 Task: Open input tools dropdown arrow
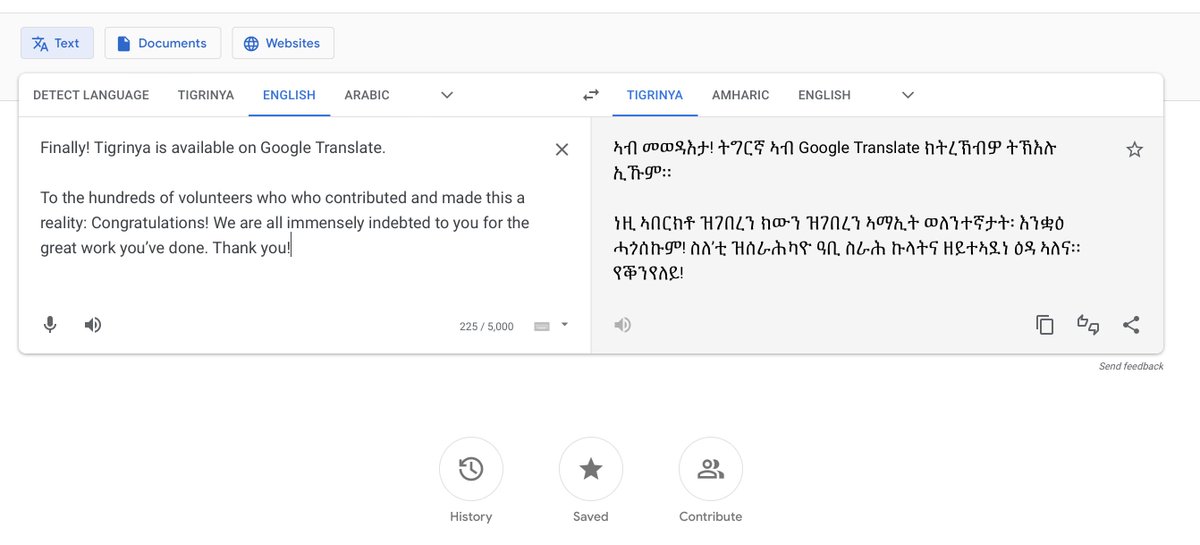pos(565,325)
